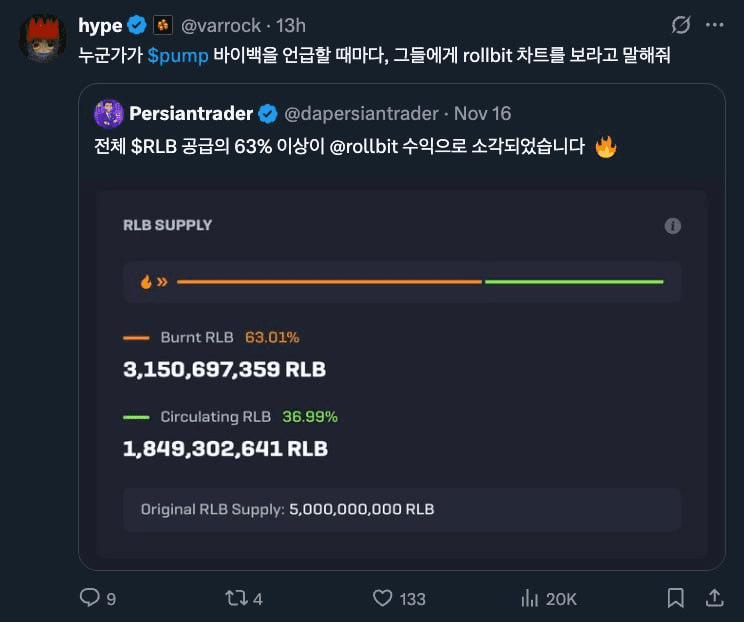Image resolution: width=744 pixels, height=622 pixels.
Task: Click the flame burn icon in the supply bar
Action: click(x=146, y=282)
